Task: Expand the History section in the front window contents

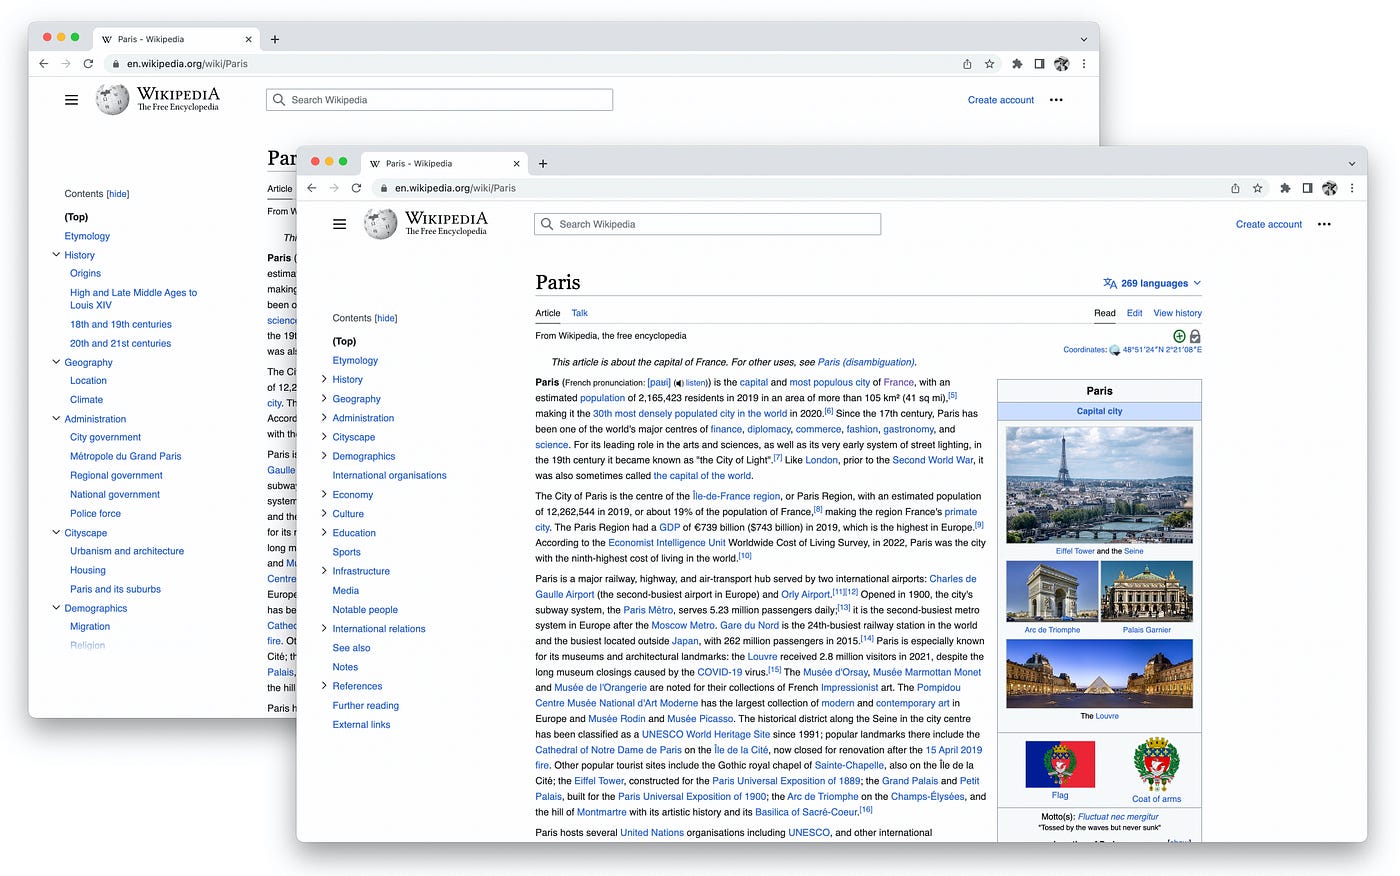Action: click(x=324, y=379)
